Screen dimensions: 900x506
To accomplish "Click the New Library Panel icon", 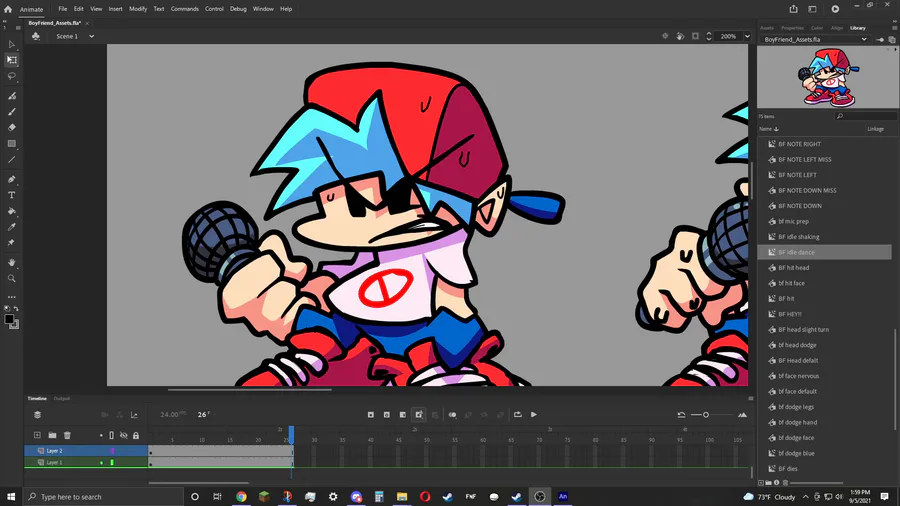I will [x=891, y=40].
